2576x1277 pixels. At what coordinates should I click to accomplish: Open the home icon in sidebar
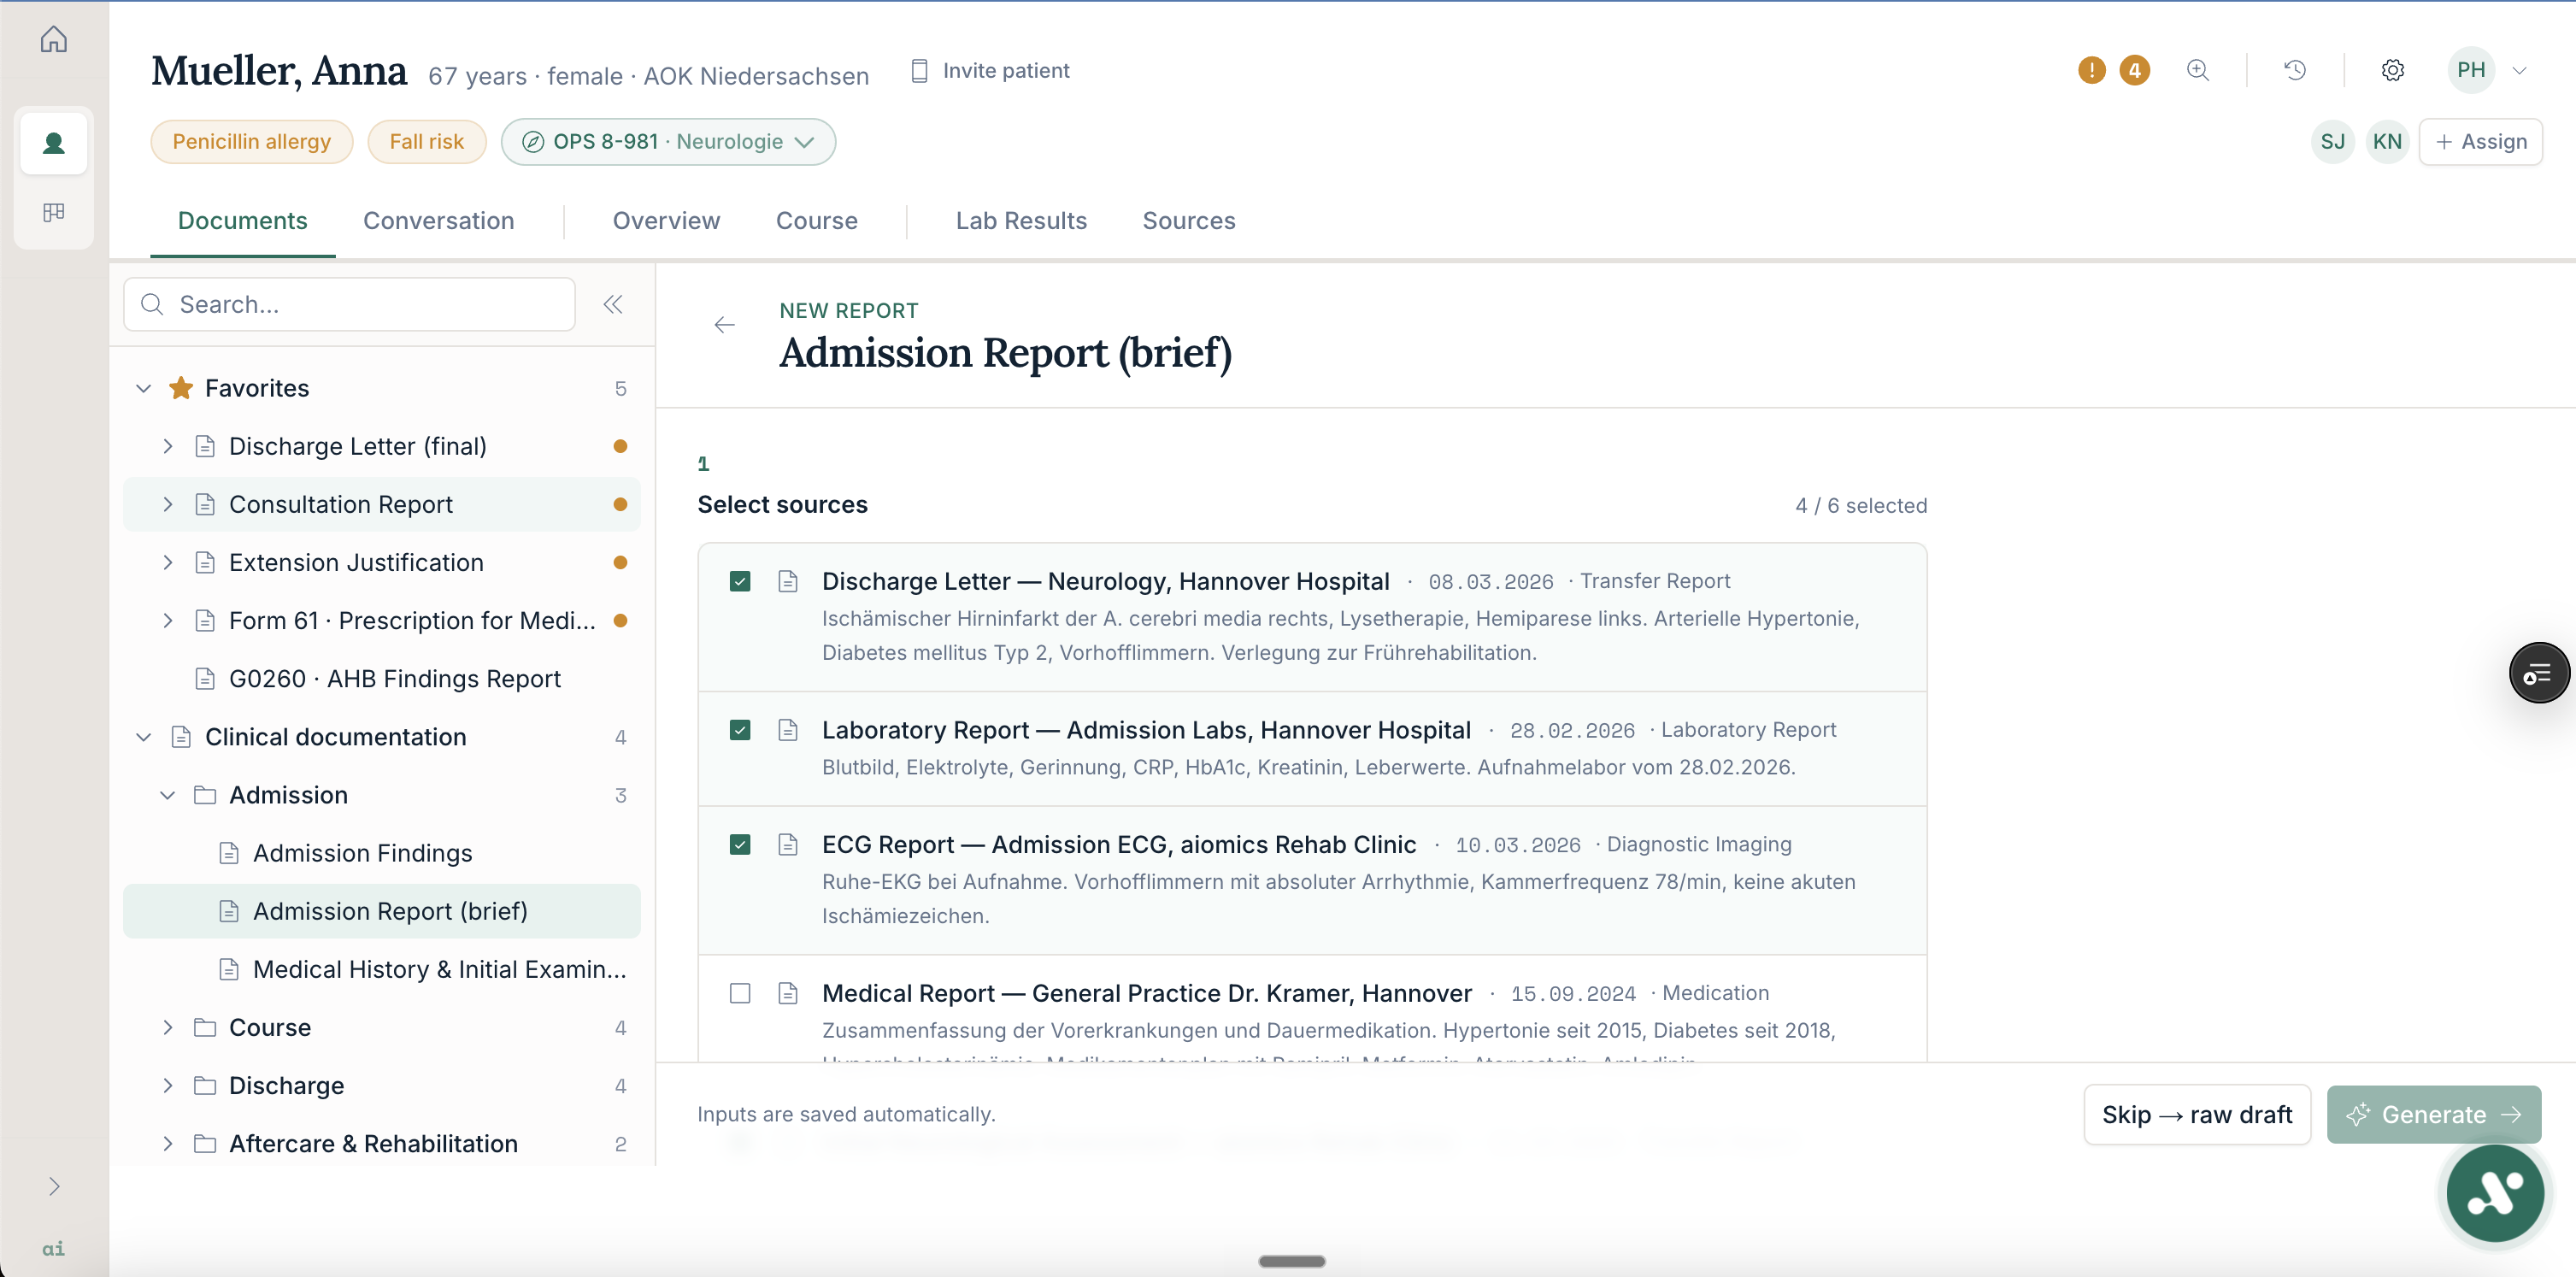[x=54, y=39]
